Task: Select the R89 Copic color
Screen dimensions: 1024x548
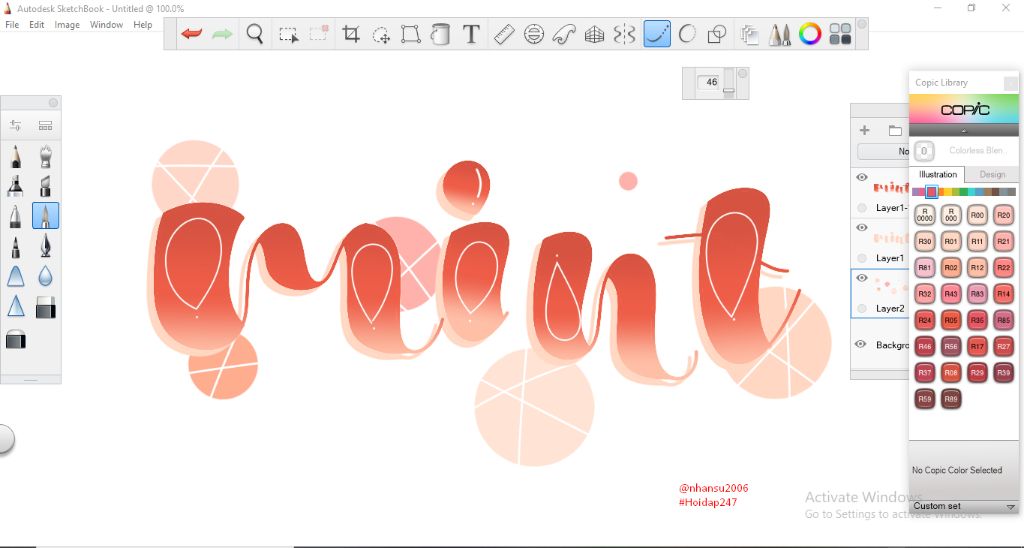Action: tap(951, 398)
